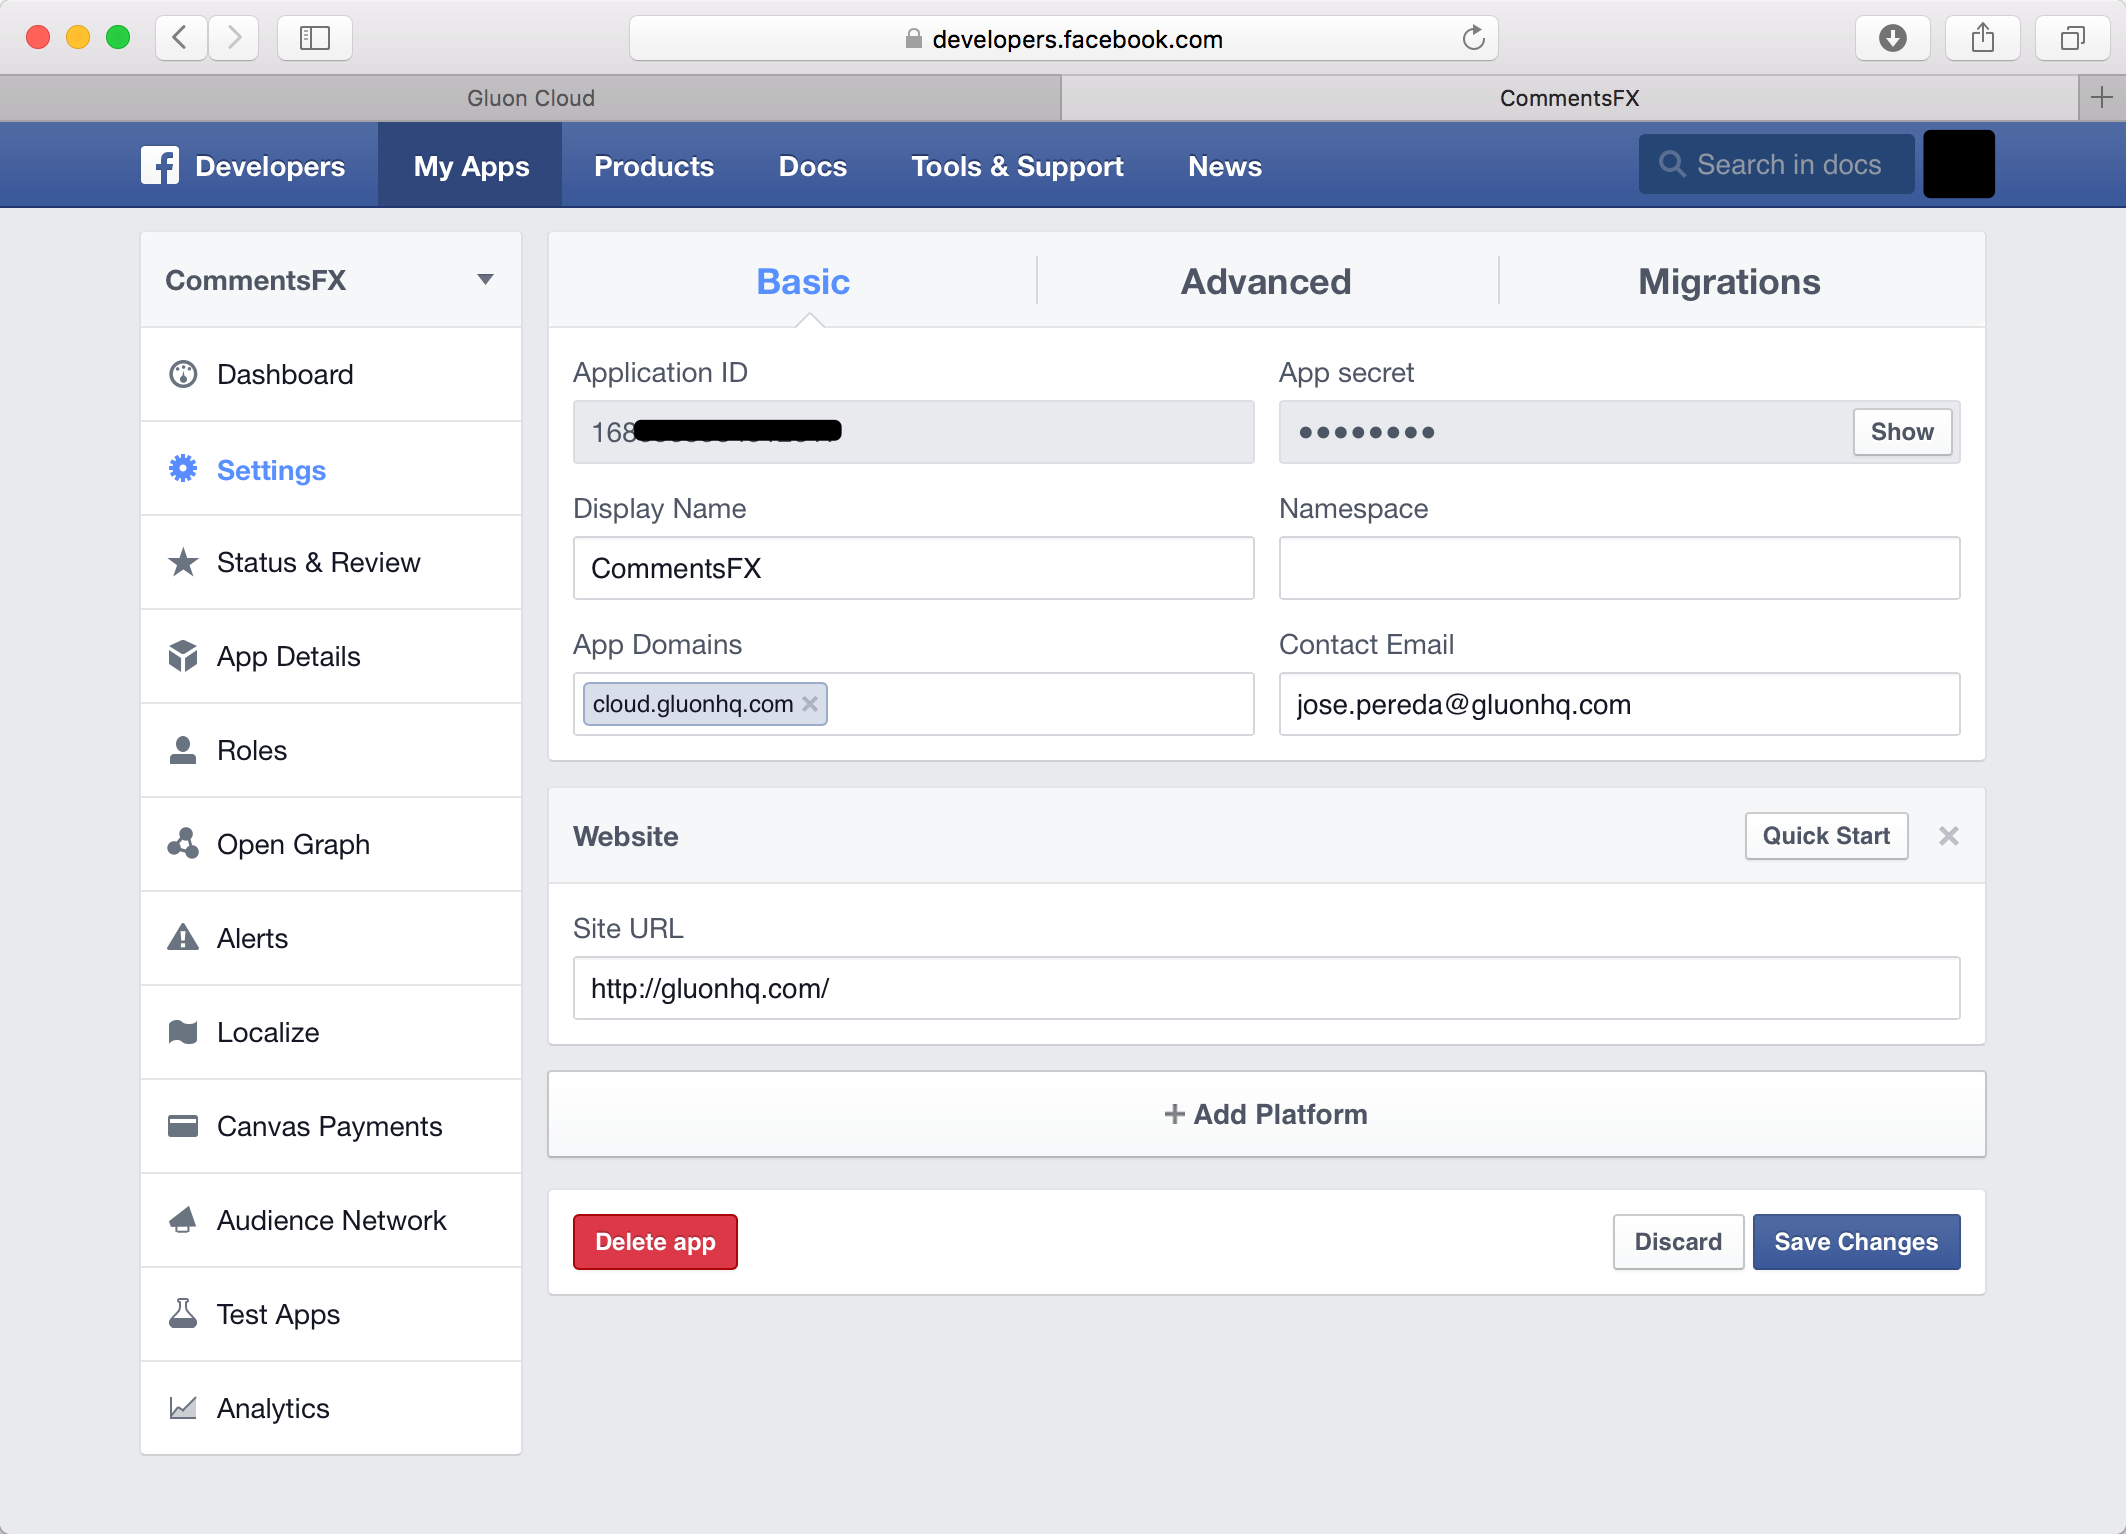
Task: Click the red Delete app button
Action: (x=655, y=1242)
